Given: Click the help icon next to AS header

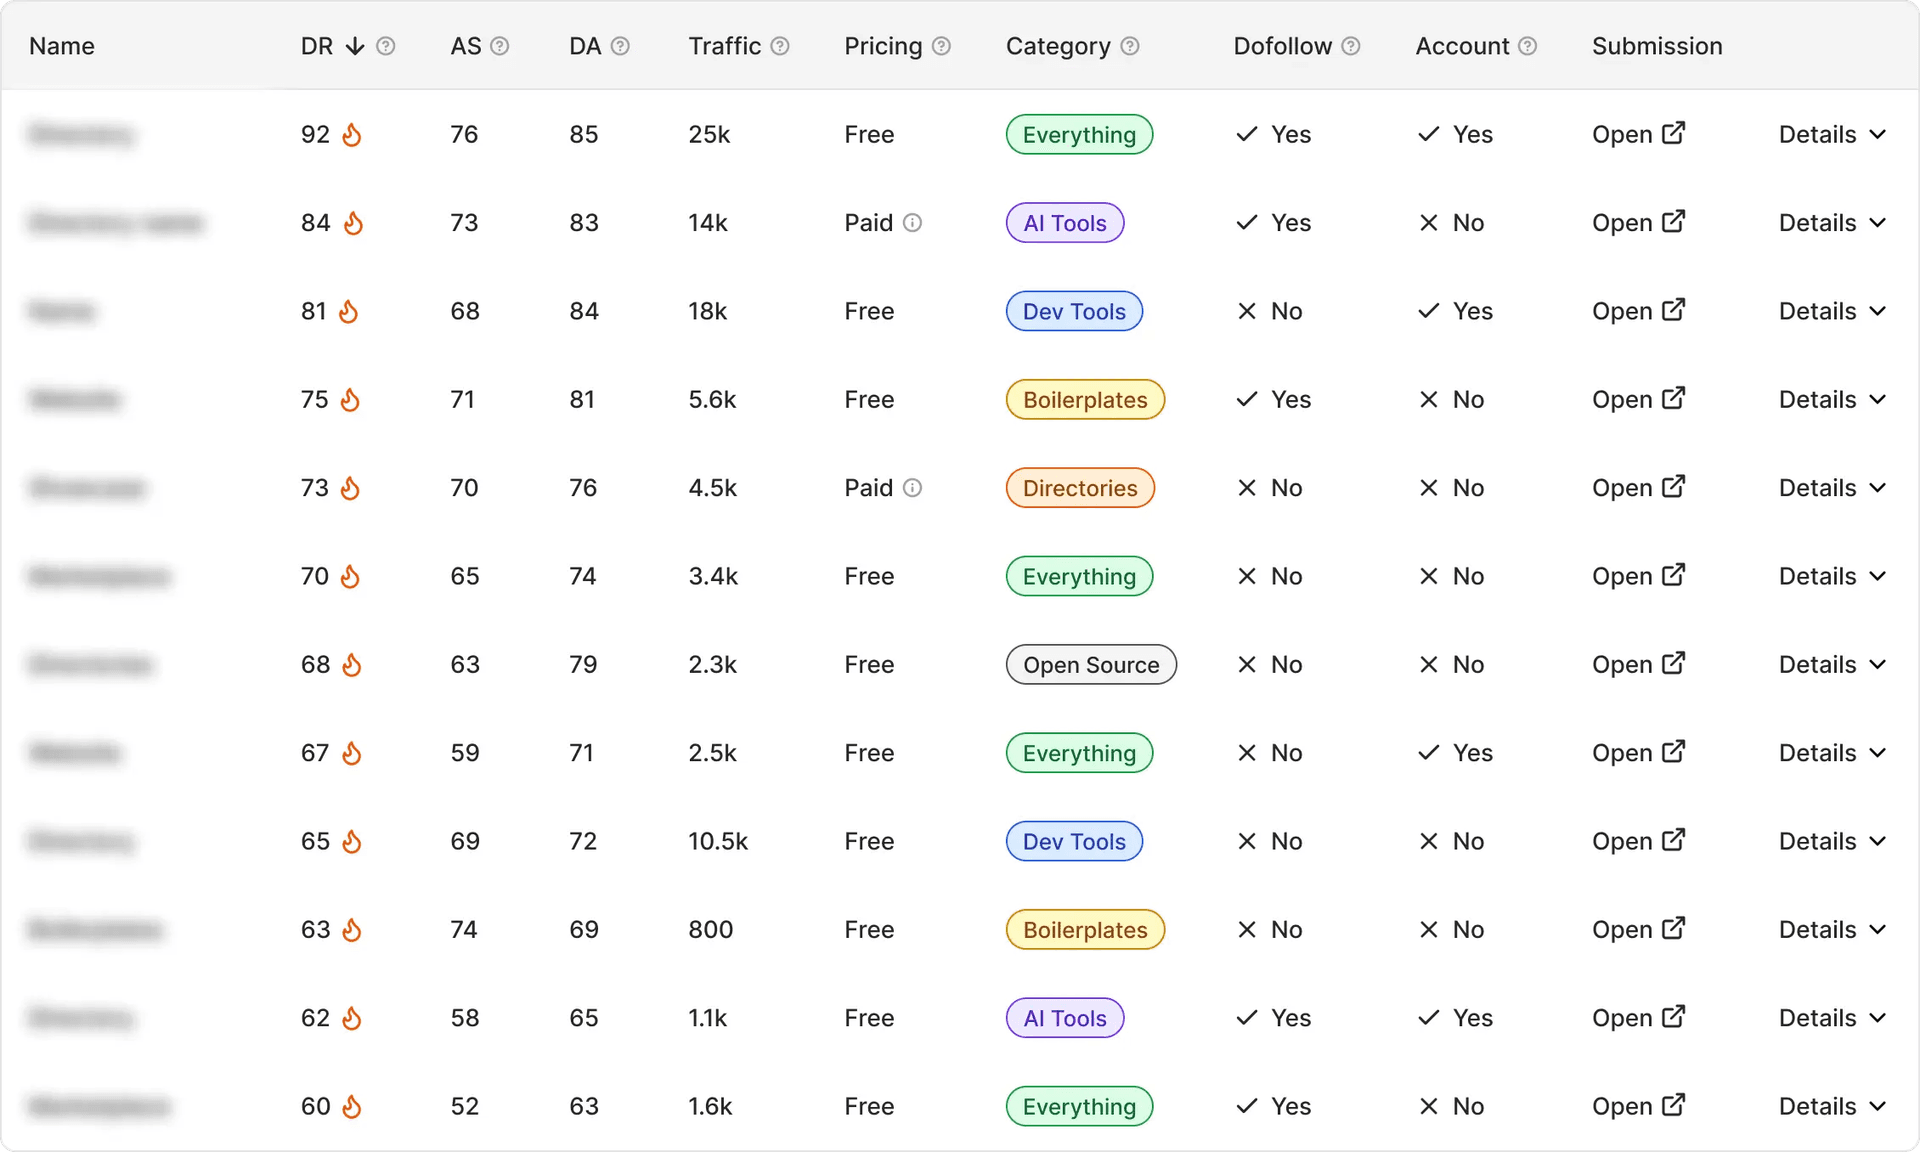Looking at the screenshot, I should point(500,46).
